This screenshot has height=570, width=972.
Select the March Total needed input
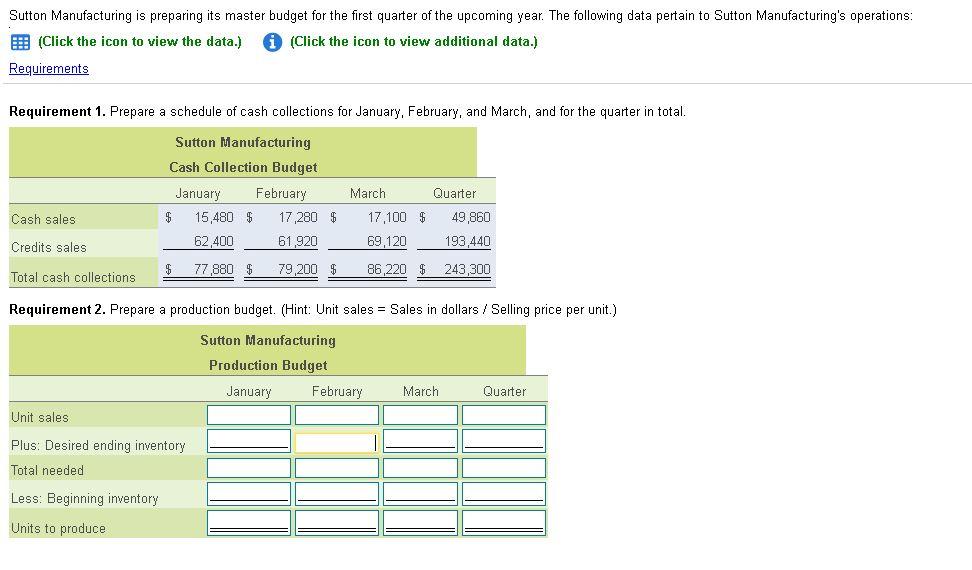pos(420,468)
